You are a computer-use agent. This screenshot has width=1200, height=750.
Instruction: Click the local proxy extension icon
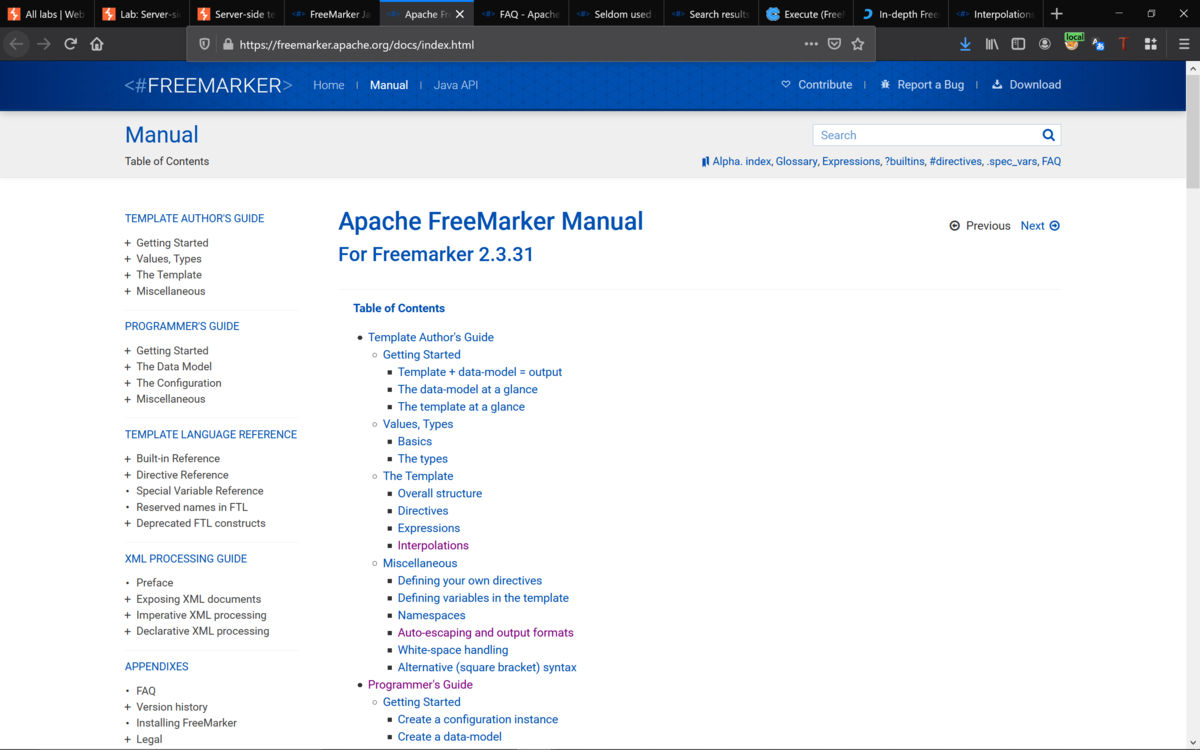(x=1072, y=42)
